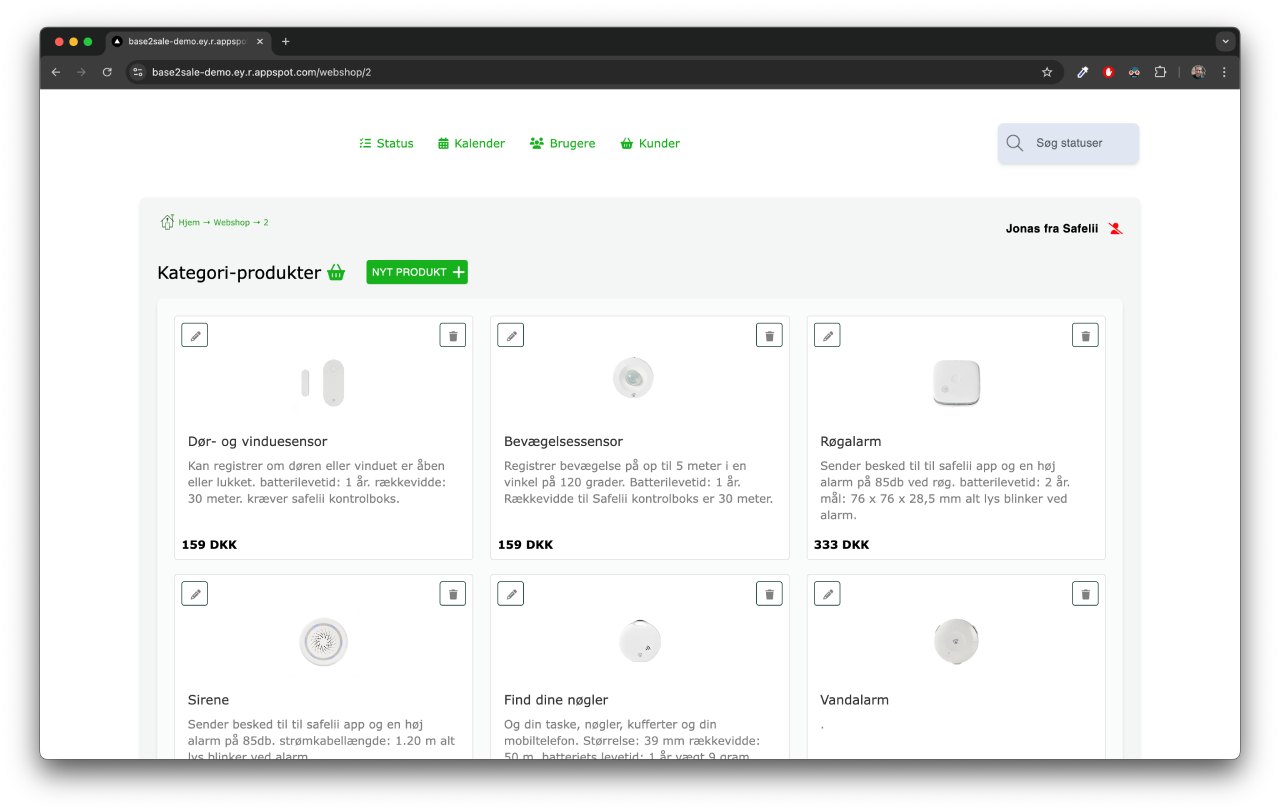The width and height of the screenshot is (1280, 812).
Task: Open the Brugere section
Action: coord(562,144)
